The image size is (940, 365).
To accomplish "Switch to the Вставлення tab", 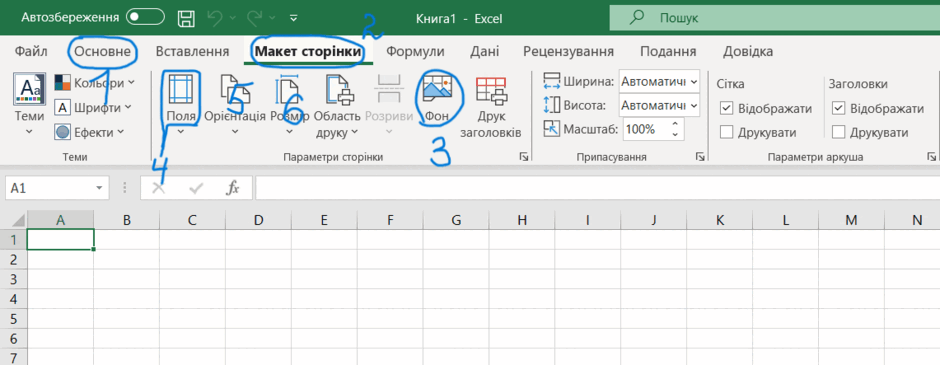I will click(x=192, y=52).
